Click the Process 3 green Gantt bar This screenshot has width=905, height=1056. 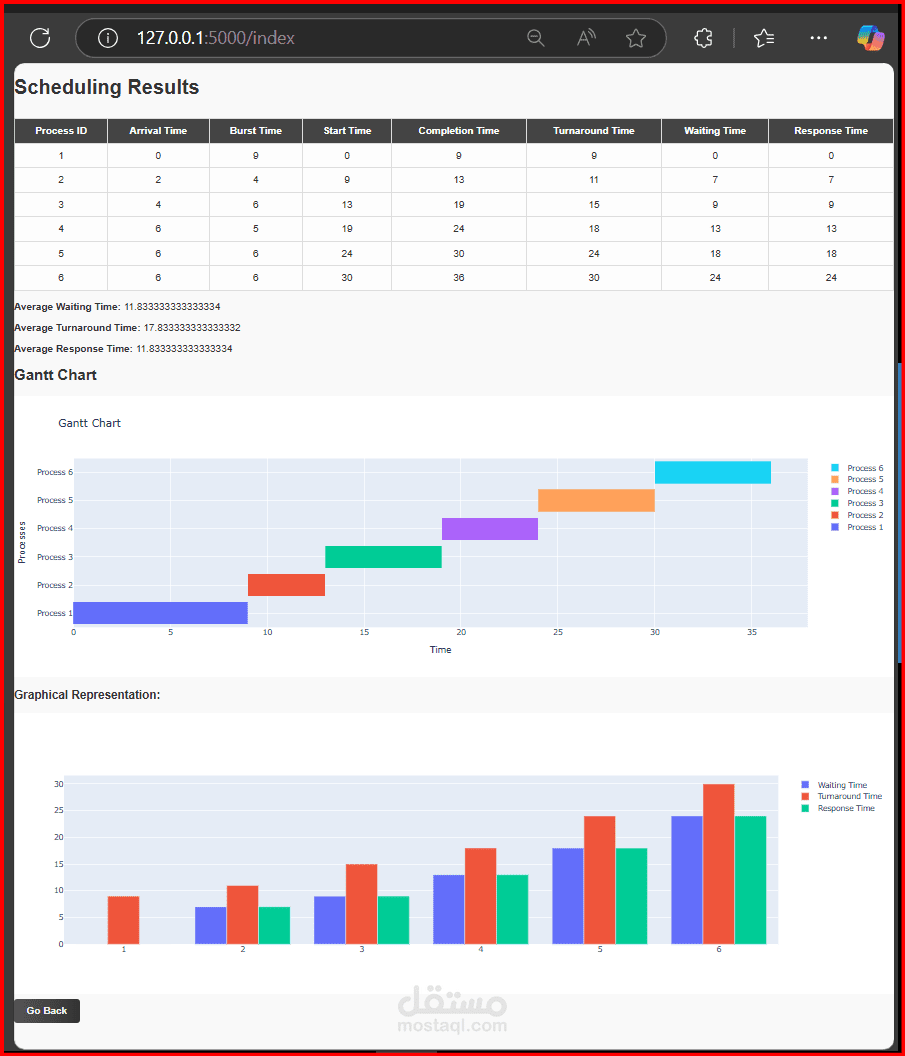coord(383,557)
